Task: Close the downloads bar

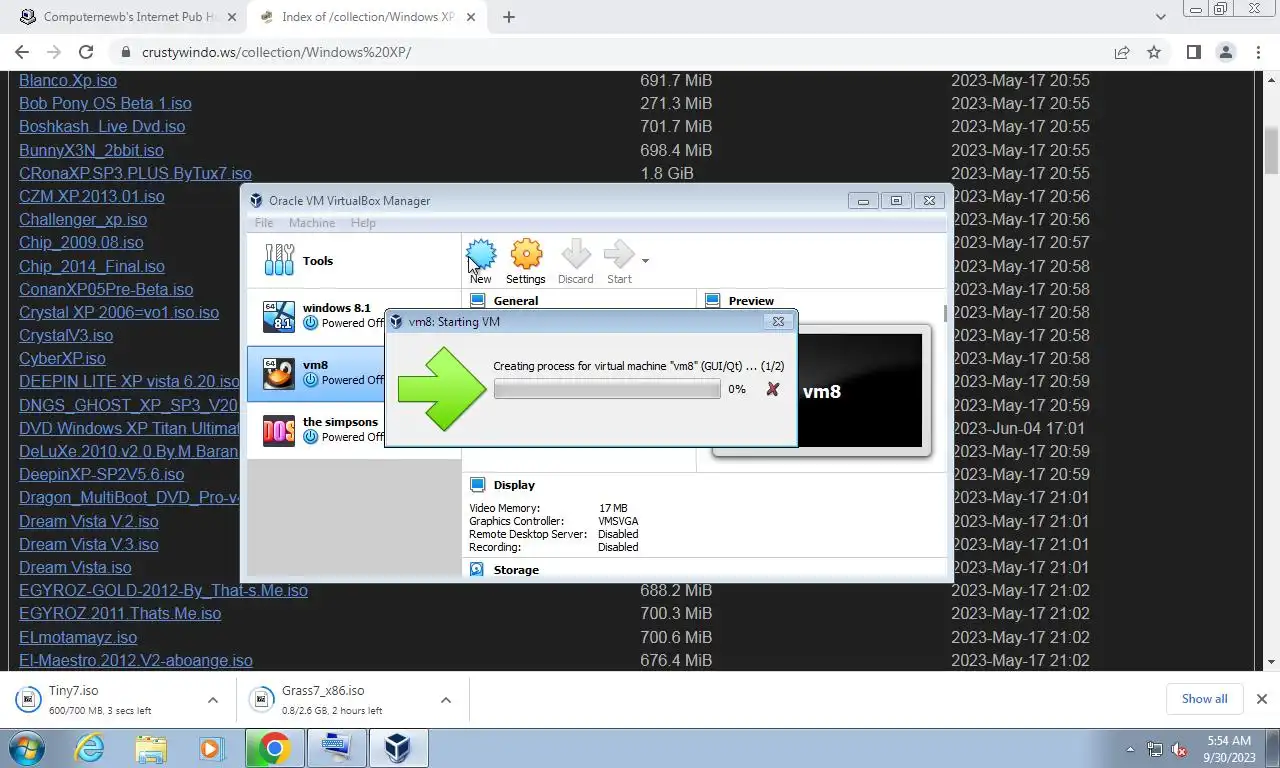Action: 1261,699
